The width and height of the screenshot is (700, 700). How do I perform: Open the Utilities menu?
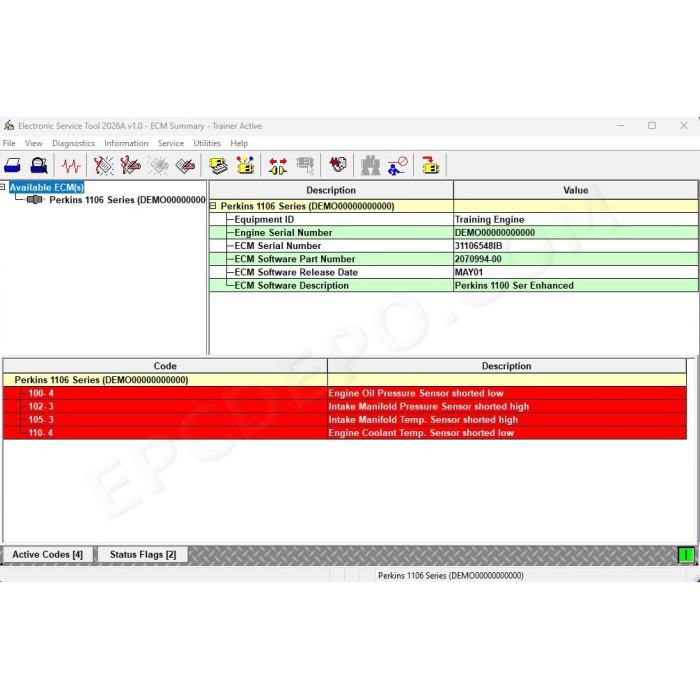click(207, 143)
